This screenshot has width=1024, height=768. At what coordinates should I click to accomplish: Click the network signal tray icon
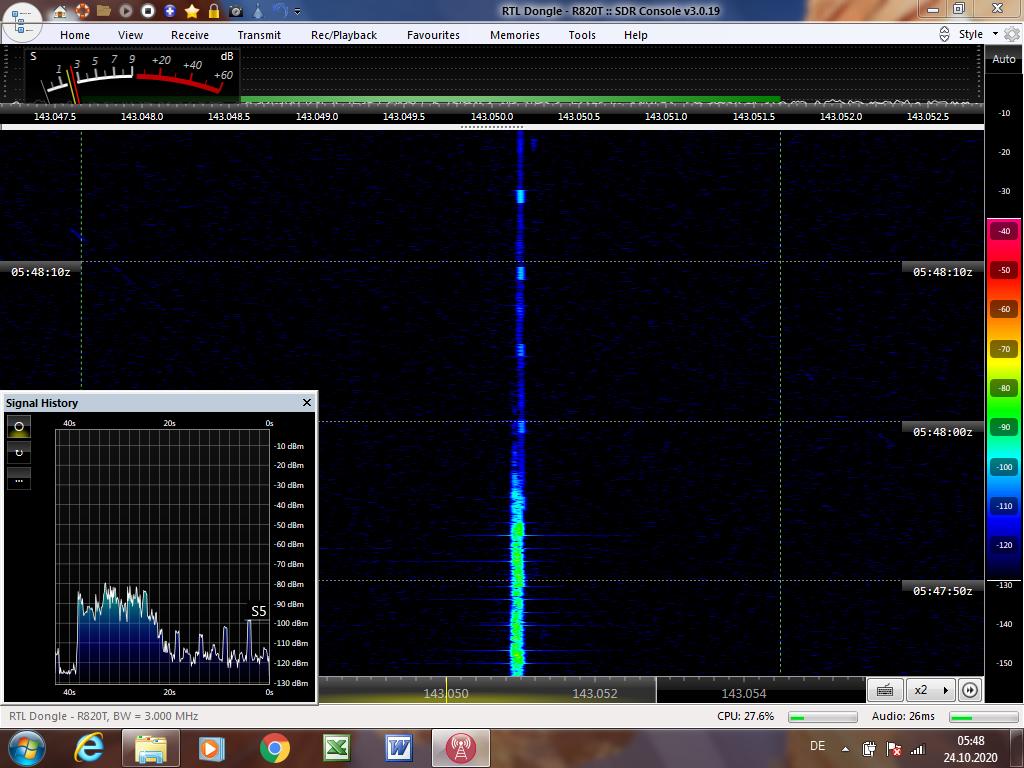918,749
